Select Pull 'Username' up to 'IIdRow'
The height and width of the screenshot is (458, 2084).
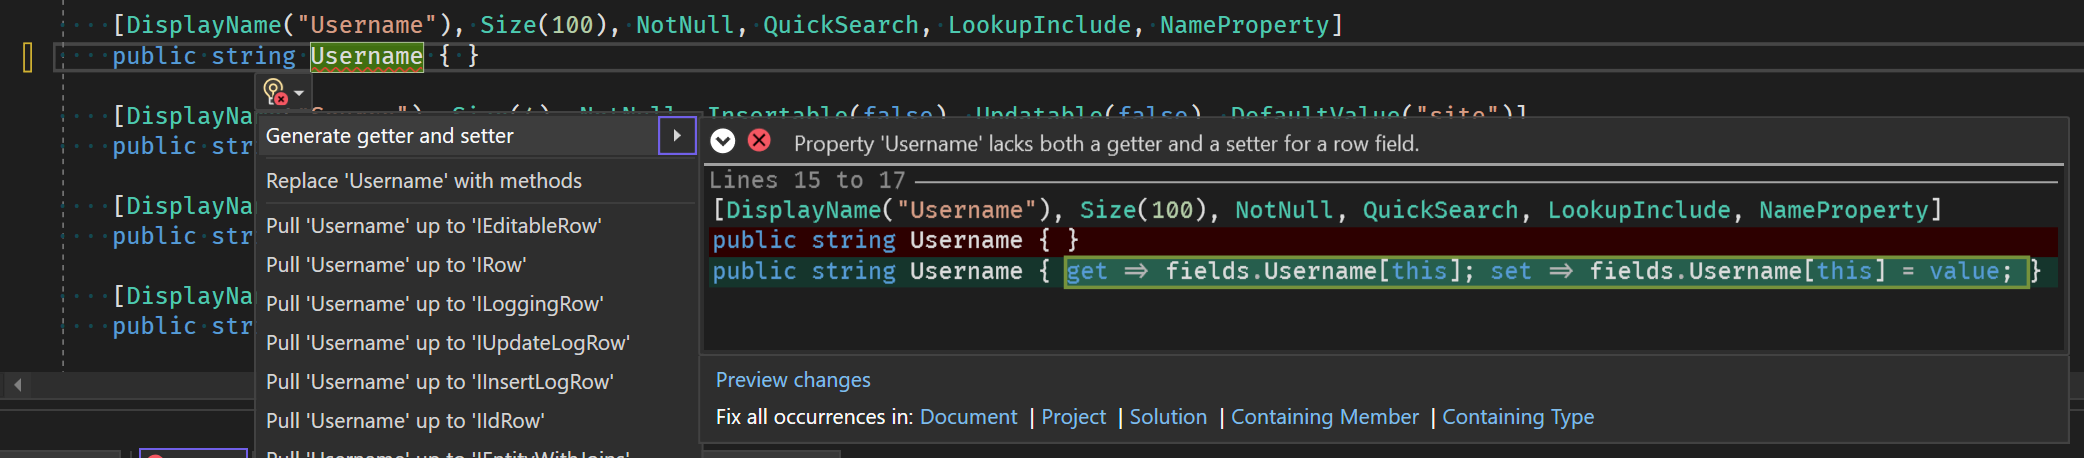point(405,421)
